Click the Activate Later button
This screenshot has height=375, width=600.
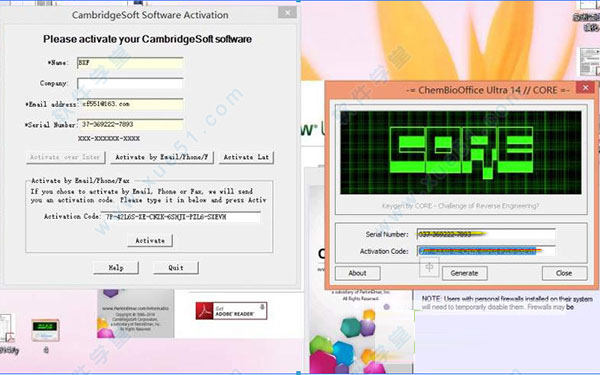click(246, 157)
